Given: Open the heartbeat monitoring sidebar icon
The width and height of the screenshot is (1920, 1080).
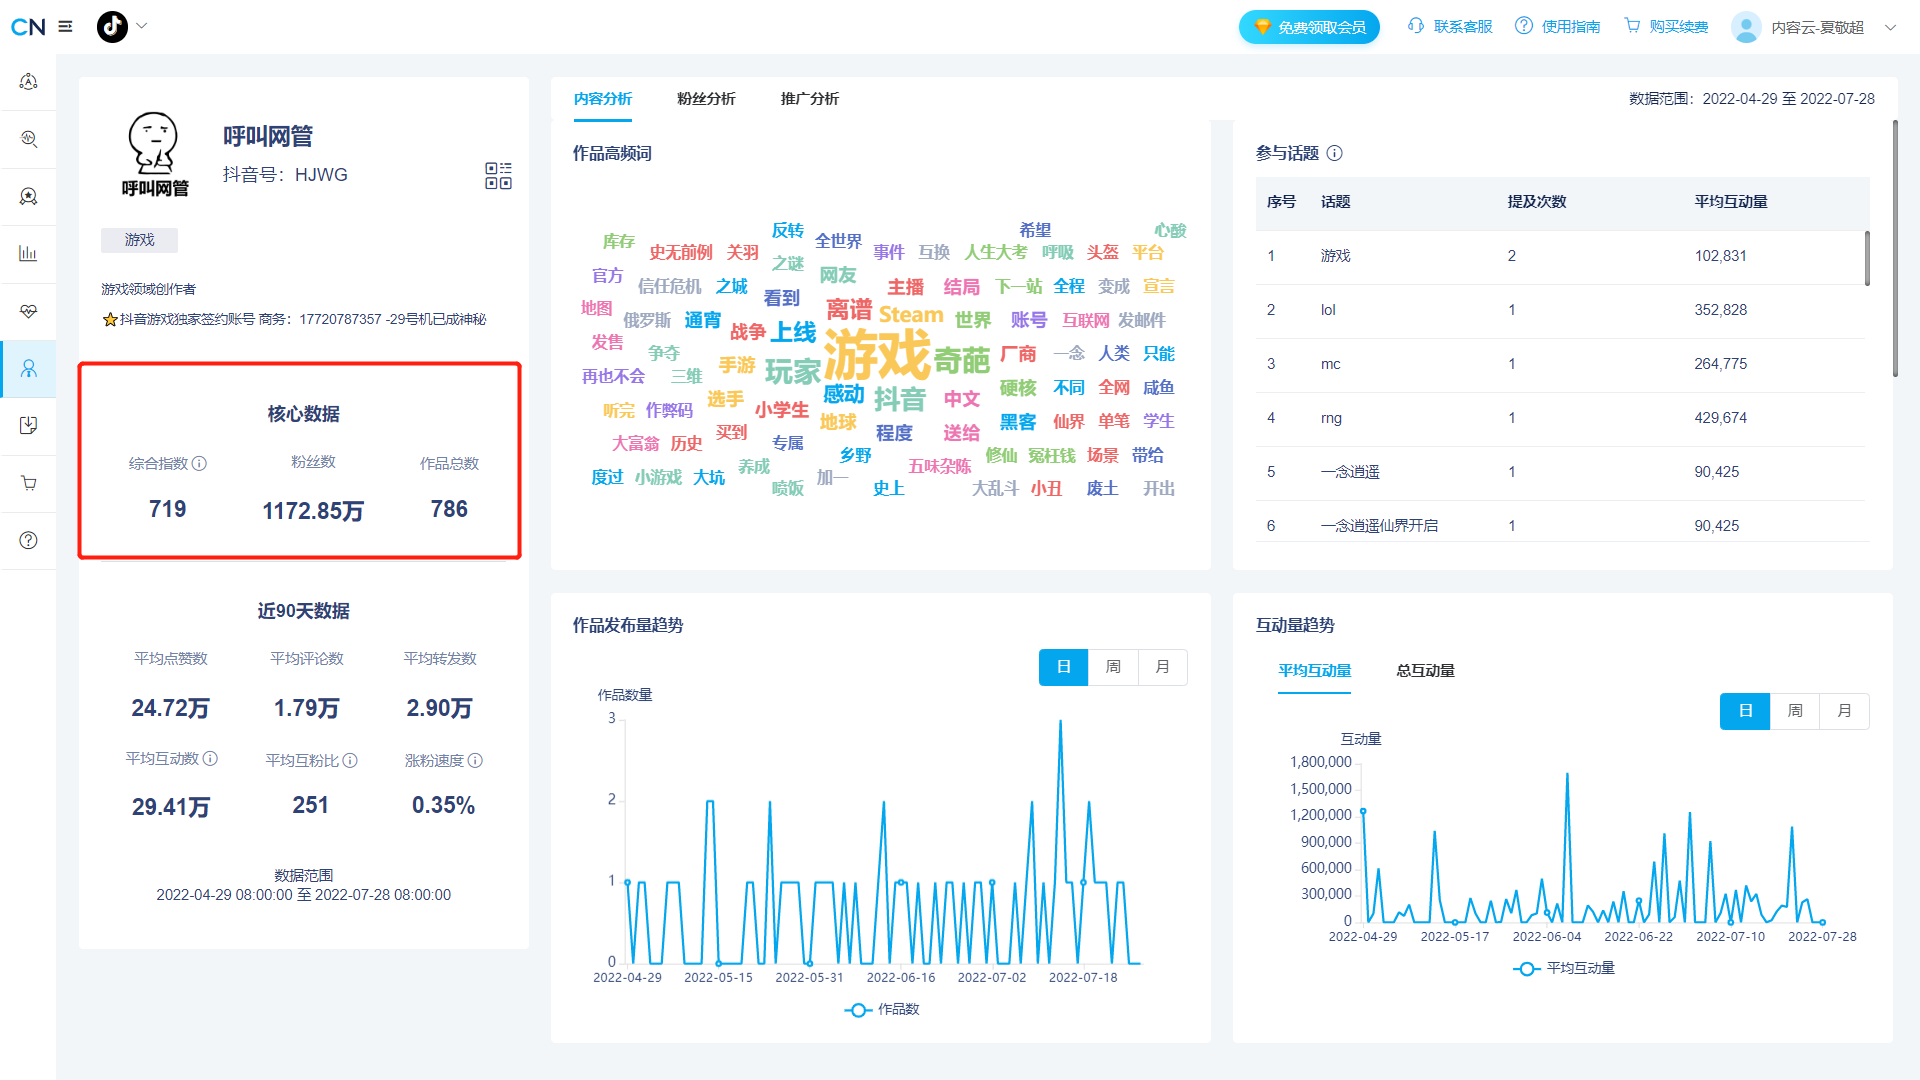Looking at the screenshot, I should point(29,311).
